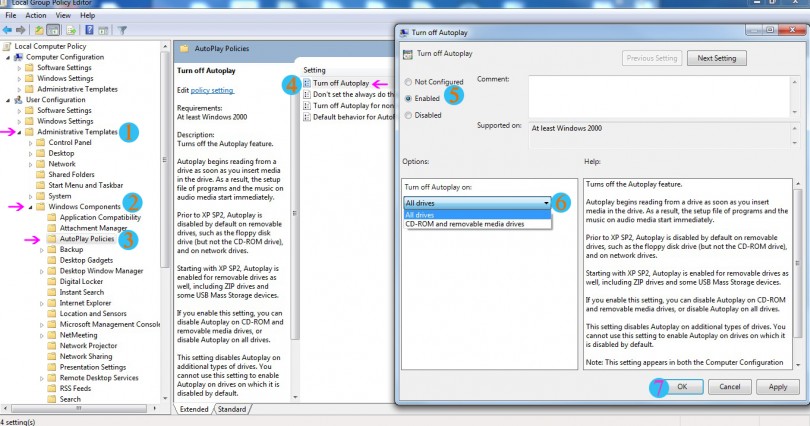810x426 pixels.
Task: Click the Up one level folder icon
Action: (x=39, y=30)
